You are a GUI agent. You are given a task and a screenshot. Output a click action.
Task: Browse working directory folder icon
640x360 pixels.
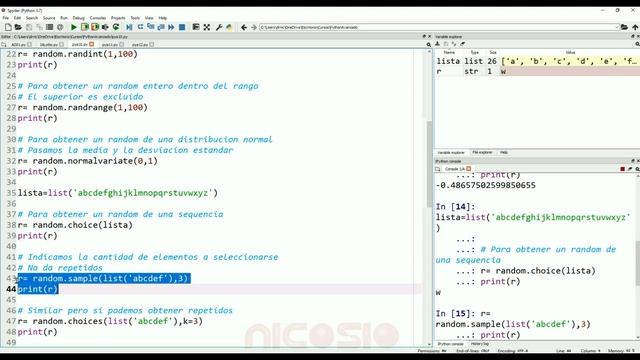624,27
